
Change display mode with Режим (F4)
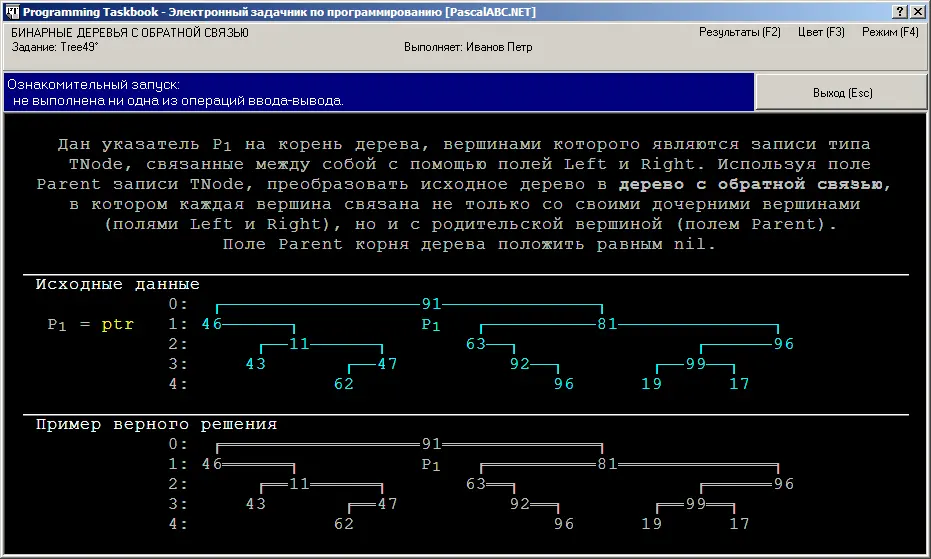click(889, 32)
